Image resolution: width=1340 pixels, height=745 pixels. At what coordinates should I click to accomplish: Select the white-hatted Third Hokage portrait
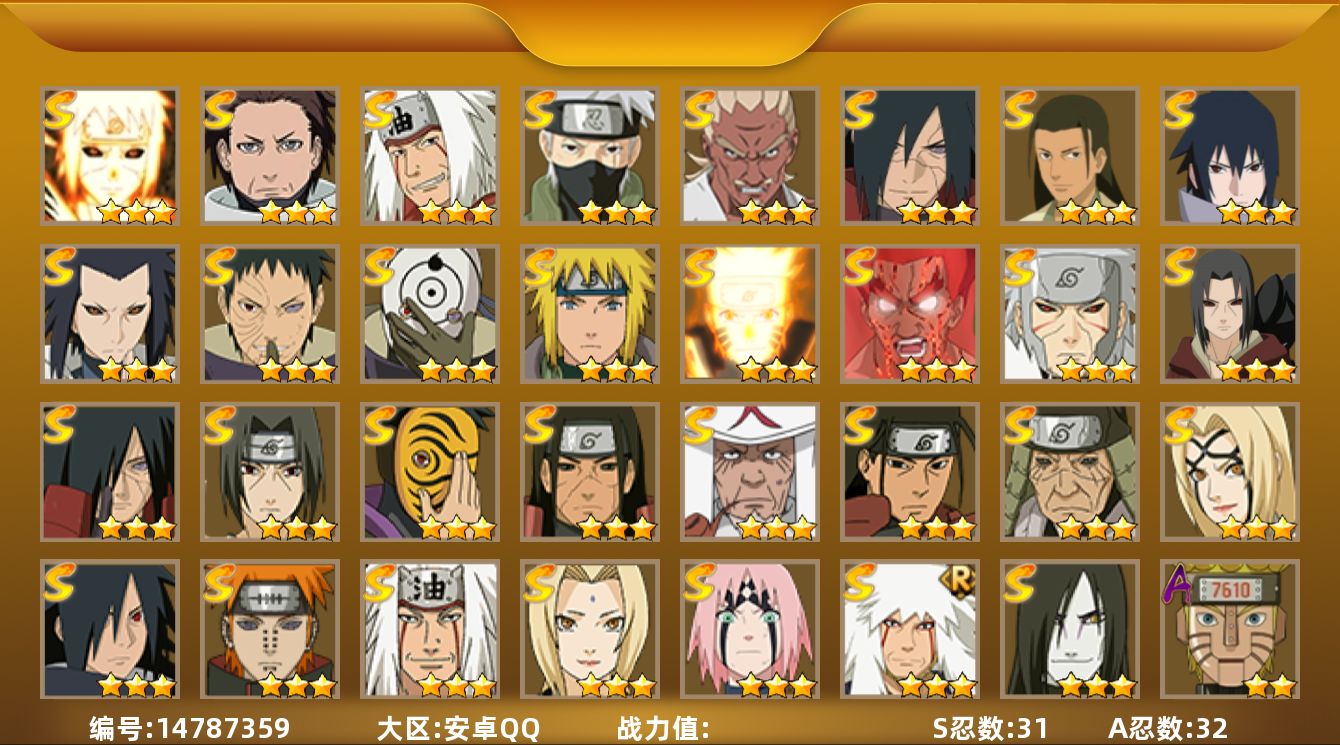point(749,471)
